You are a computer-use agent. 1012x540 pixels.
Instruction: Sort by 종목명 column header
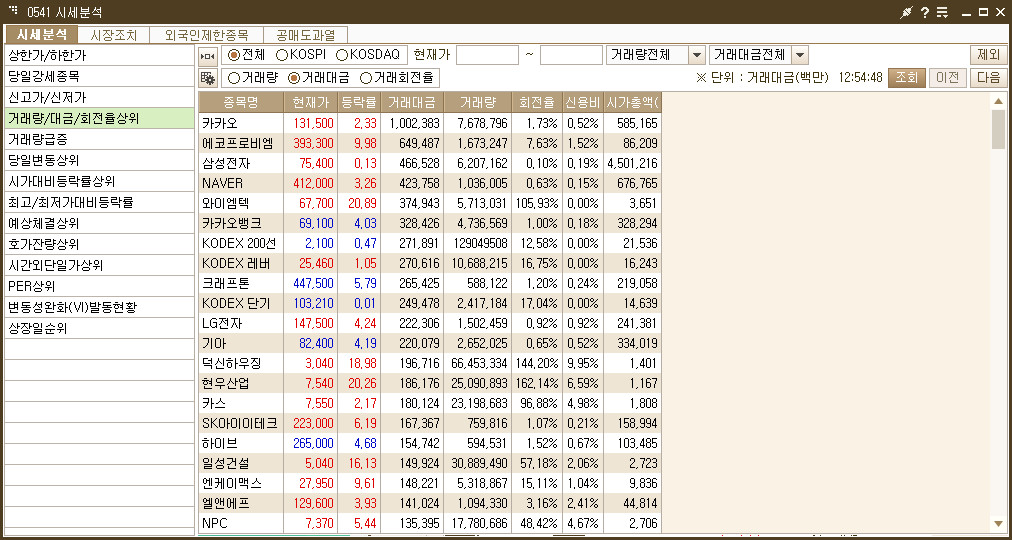click(x=241, y=102)
